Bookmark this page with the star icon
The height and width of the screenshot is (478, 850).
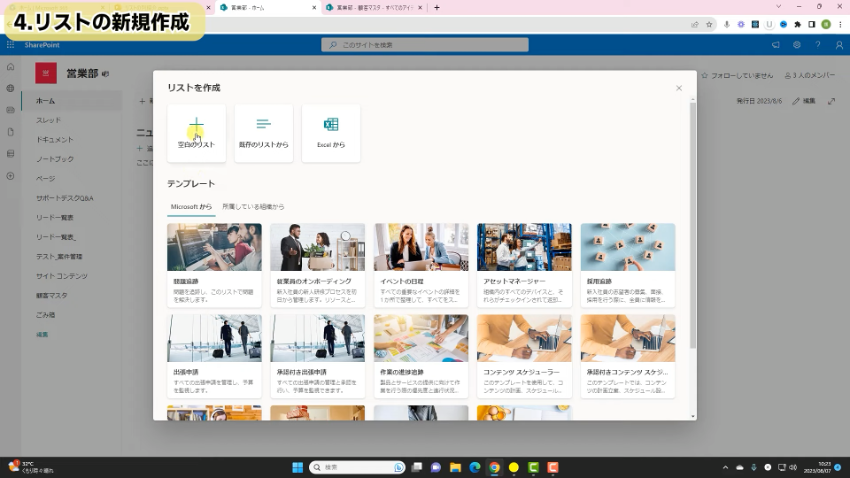pyautogui.click(x=709, y=24)
